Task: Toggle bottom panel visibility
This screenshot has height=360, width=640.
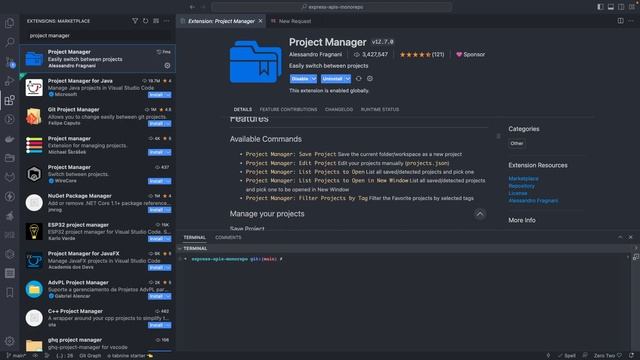Action: coord(611,7)
